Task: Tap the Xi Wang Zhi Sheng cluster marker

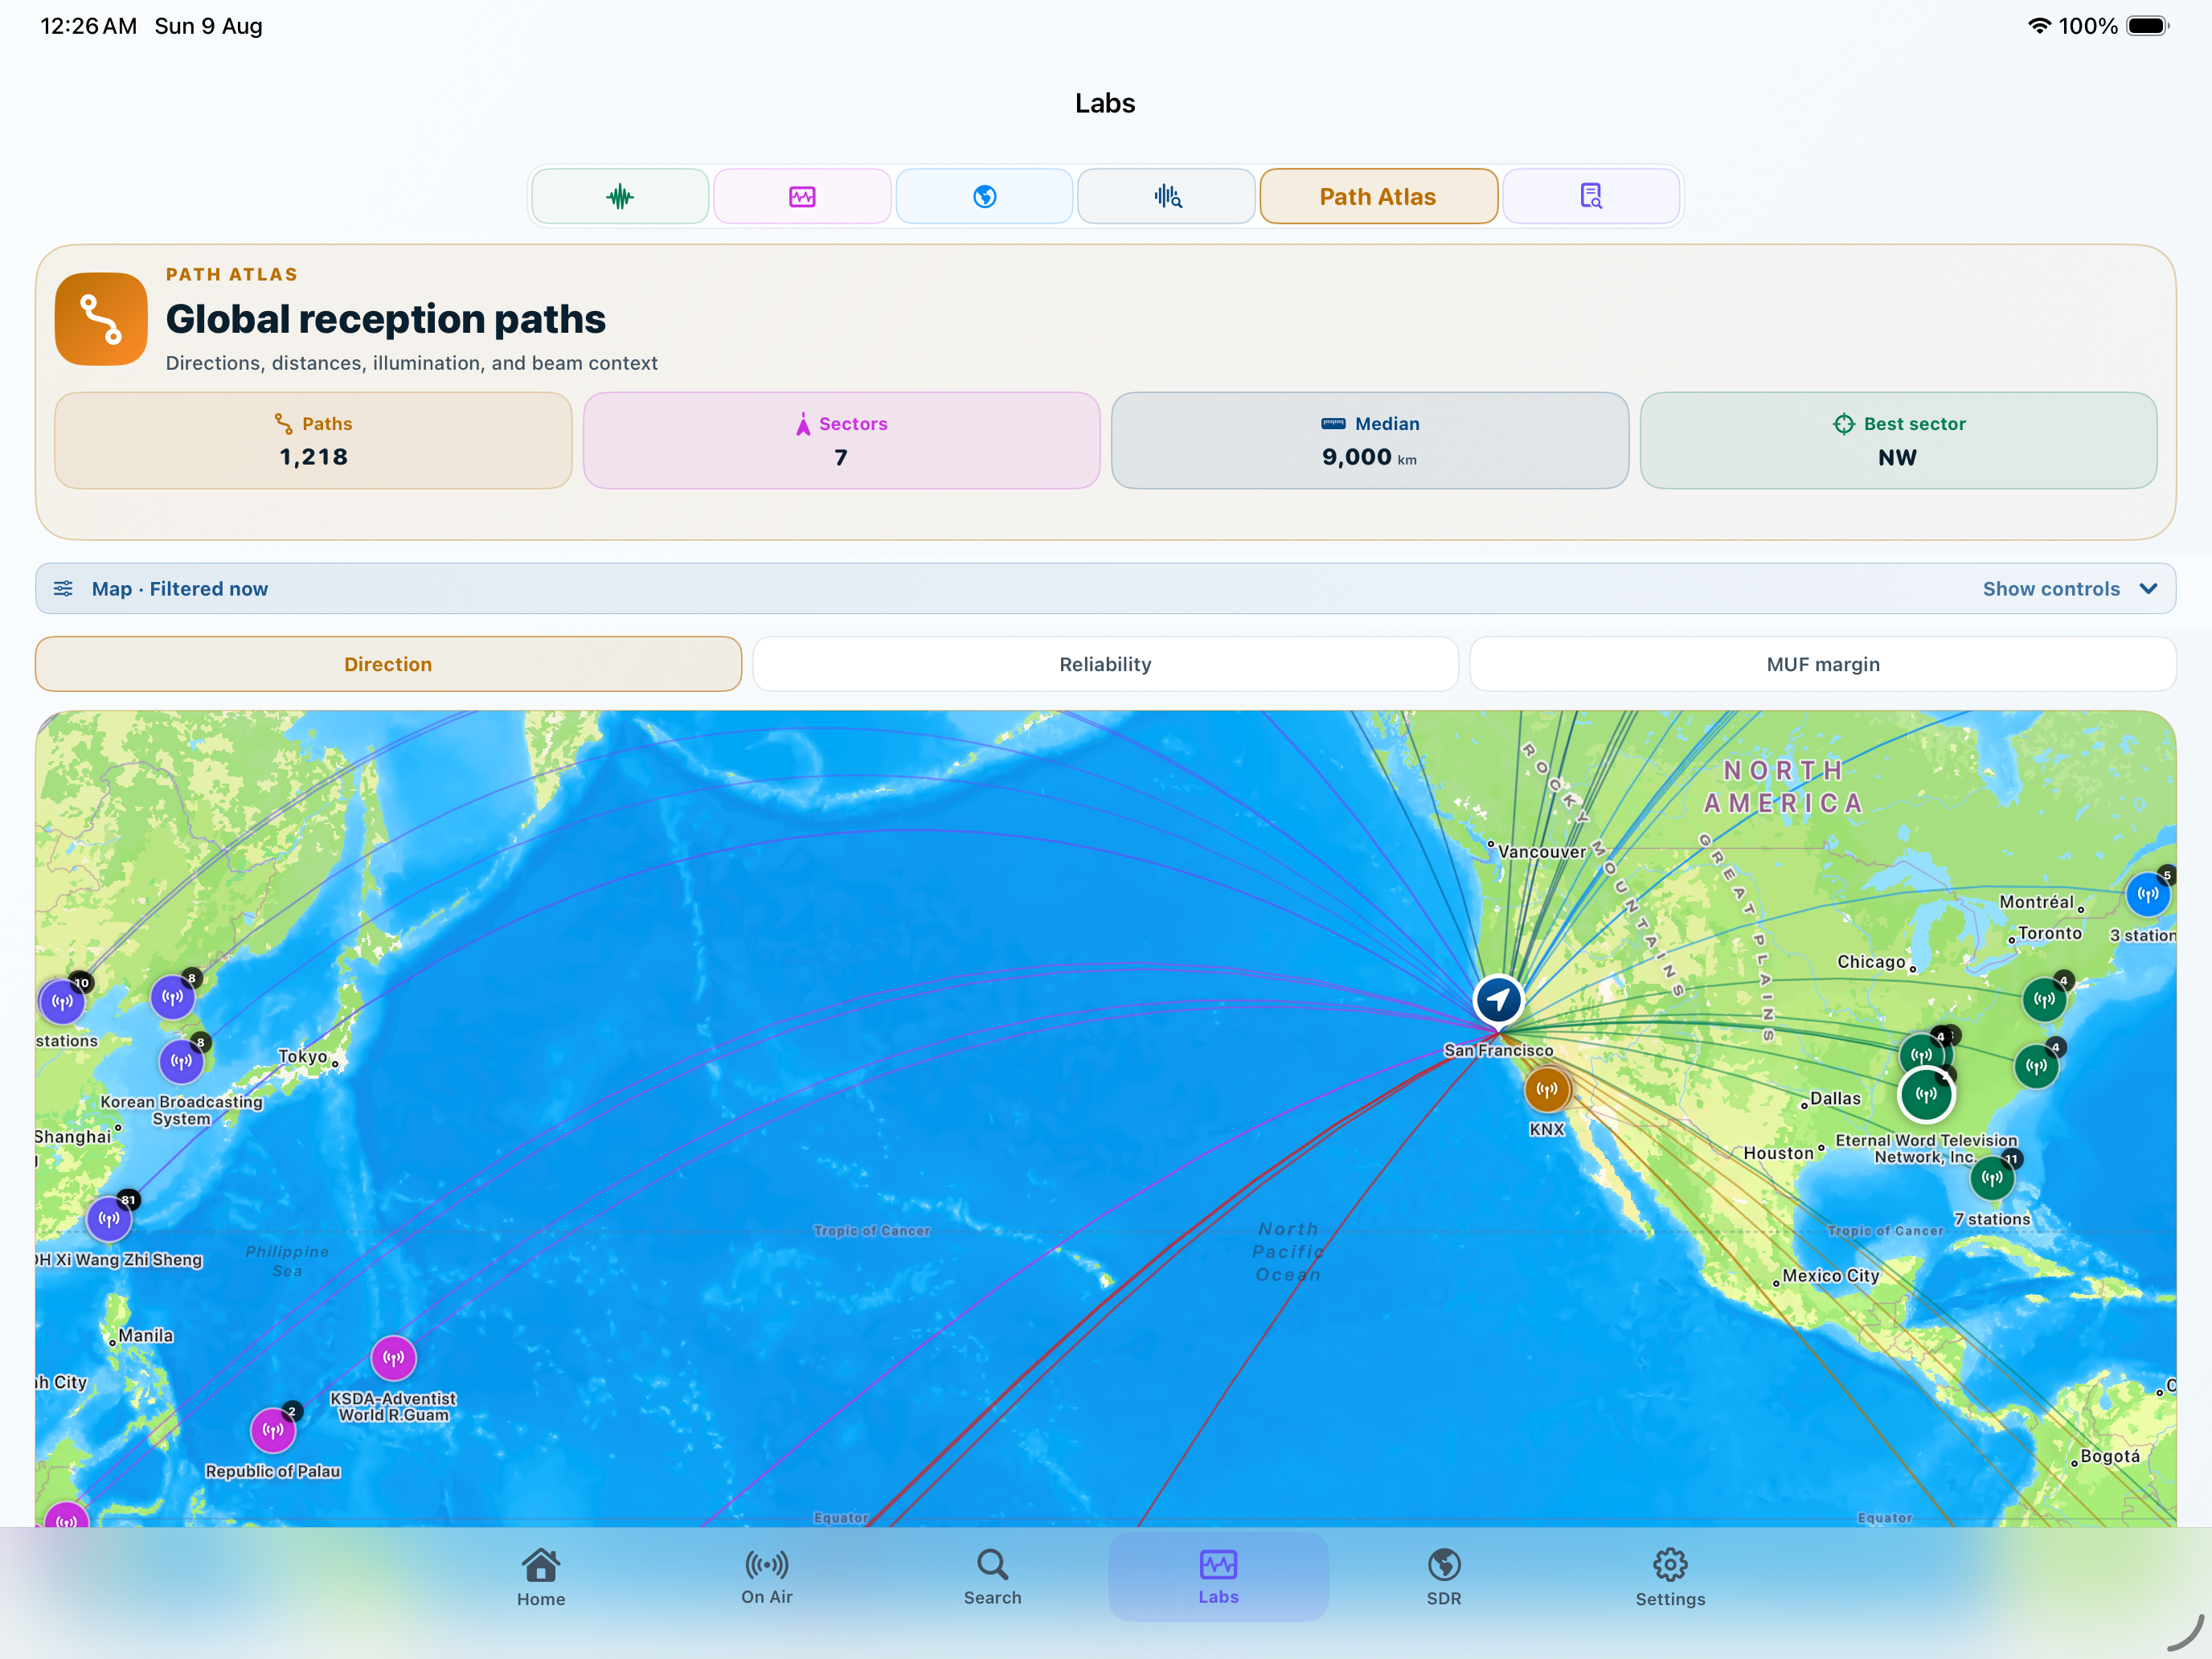Action: pos(109,1219)
